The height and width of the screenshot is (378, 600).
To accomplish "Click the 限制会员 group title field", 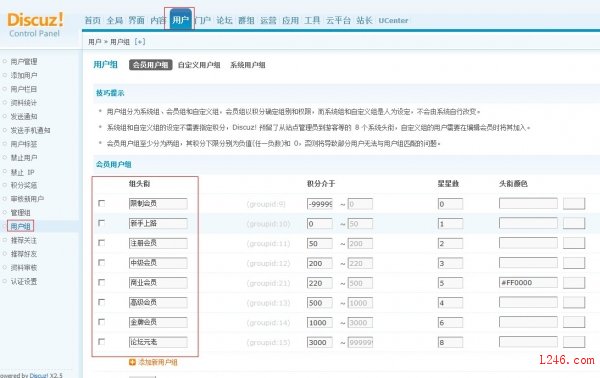I will pos(158,204).
